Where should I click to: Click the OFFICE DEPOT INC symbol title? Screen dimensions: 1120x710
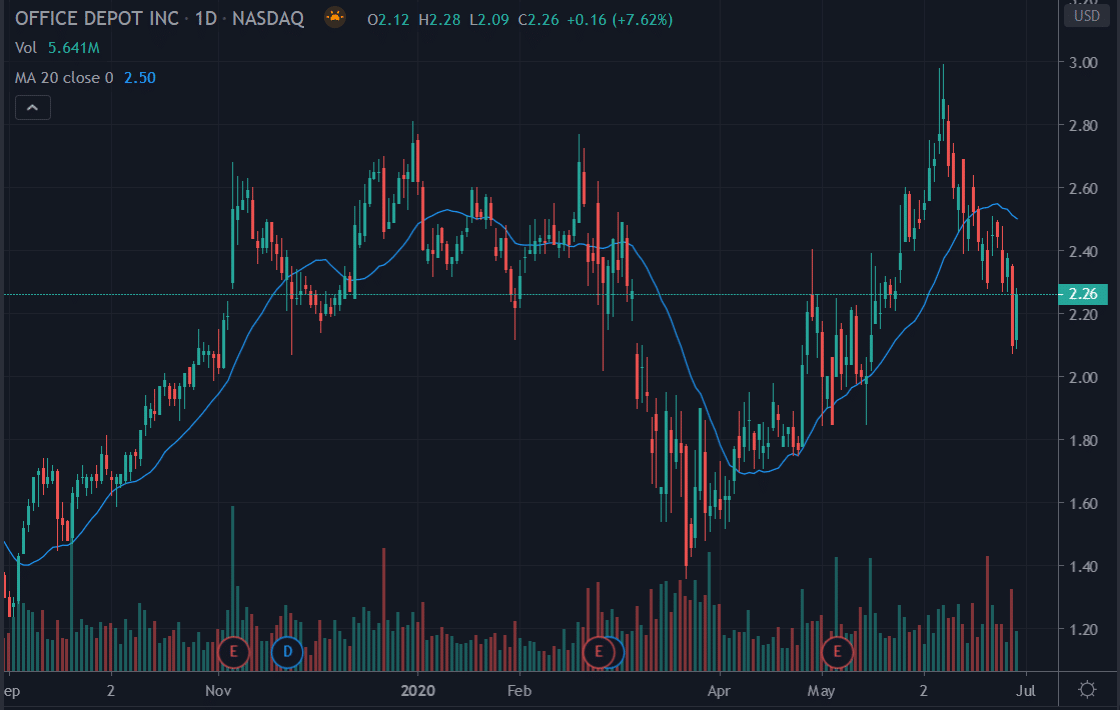coord(98,19)
